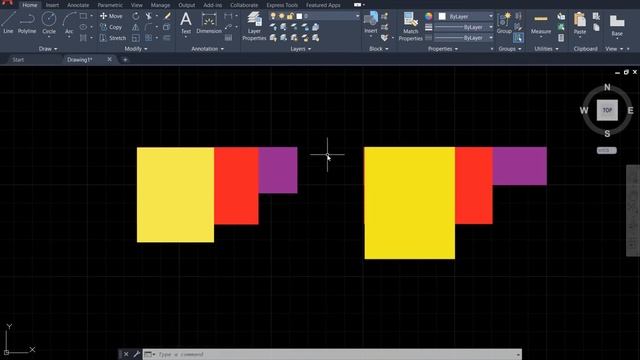Select the Fillet tool
This screenshot has height=360, width=640.
pyautogui.click(x=149, y=27)
